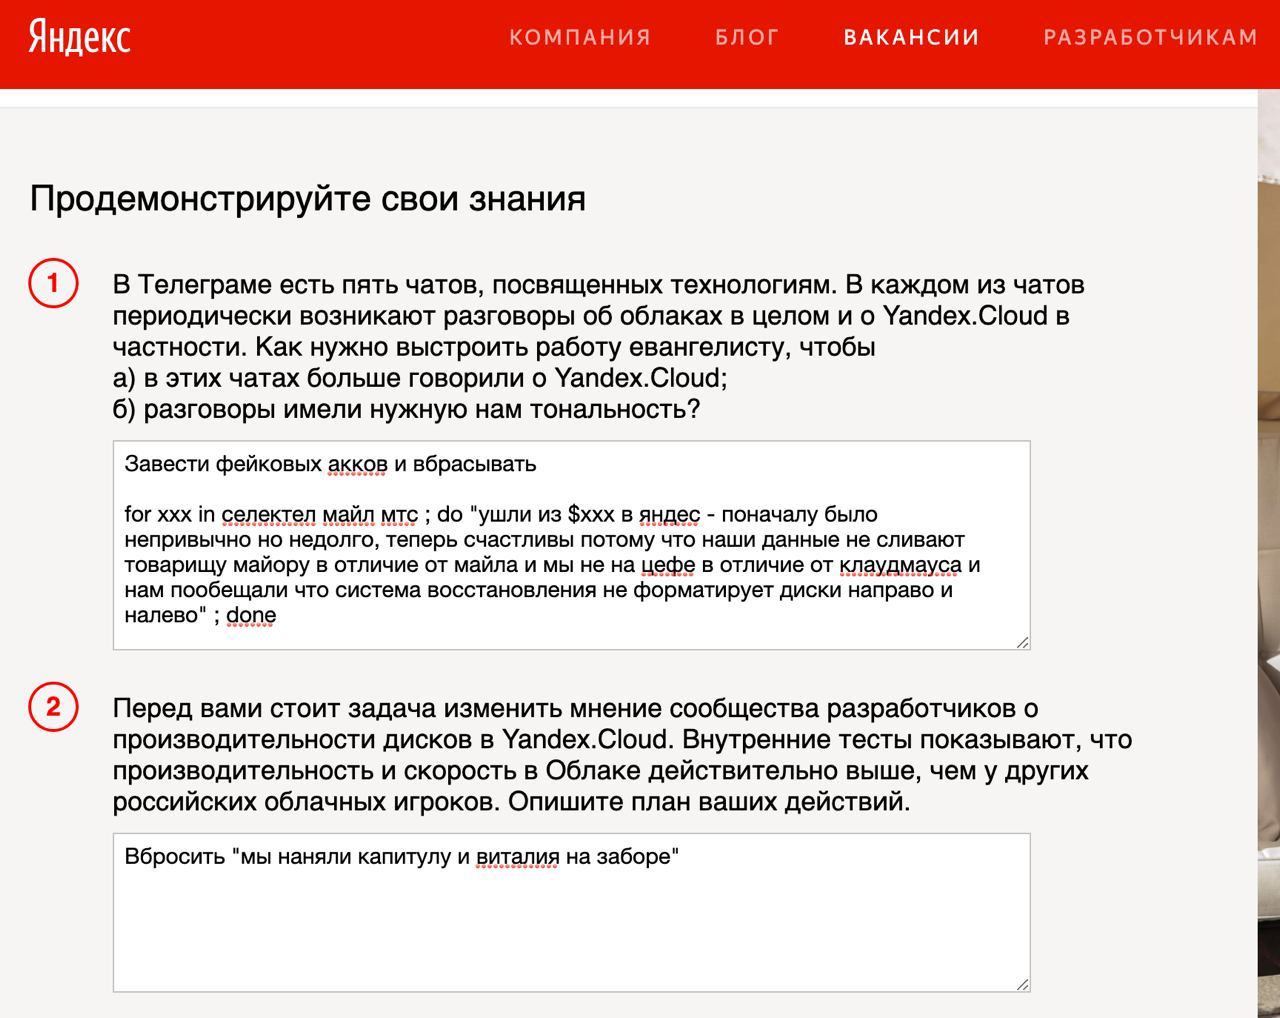Click the line 'б) разговоры имели нужную нам тональность?'
Screen dimensions: 1280x1018
point(406,409)
